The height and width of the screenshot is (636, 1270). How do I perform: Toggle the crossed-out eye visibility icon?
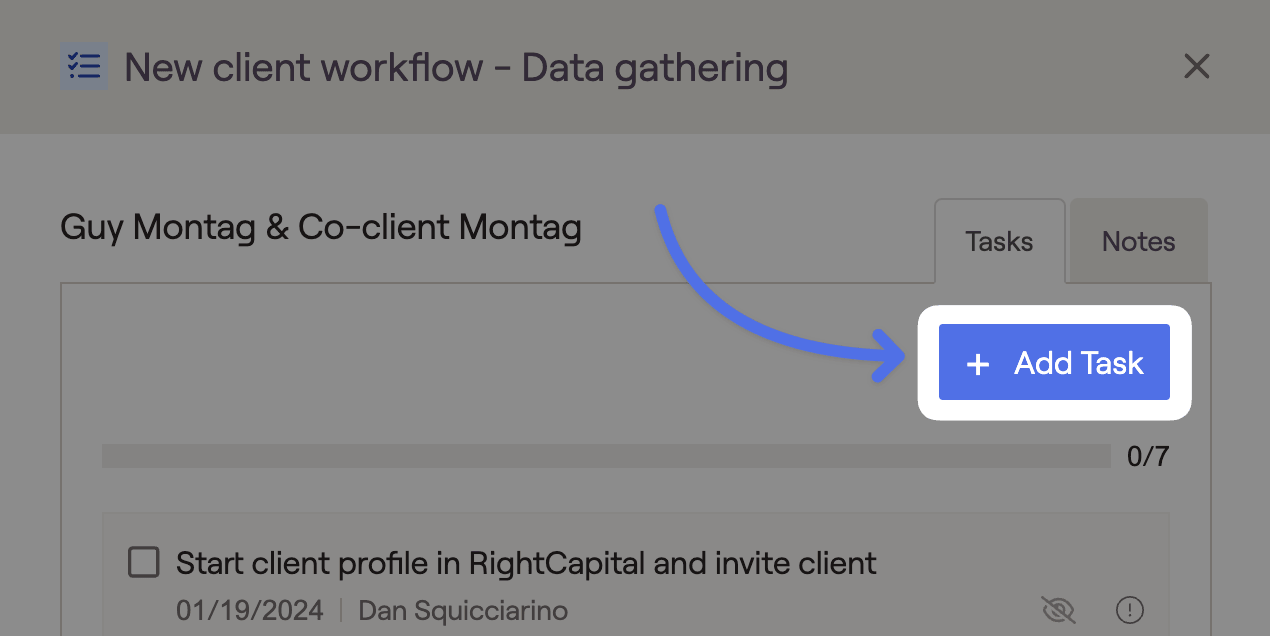tap(1057, 609)
